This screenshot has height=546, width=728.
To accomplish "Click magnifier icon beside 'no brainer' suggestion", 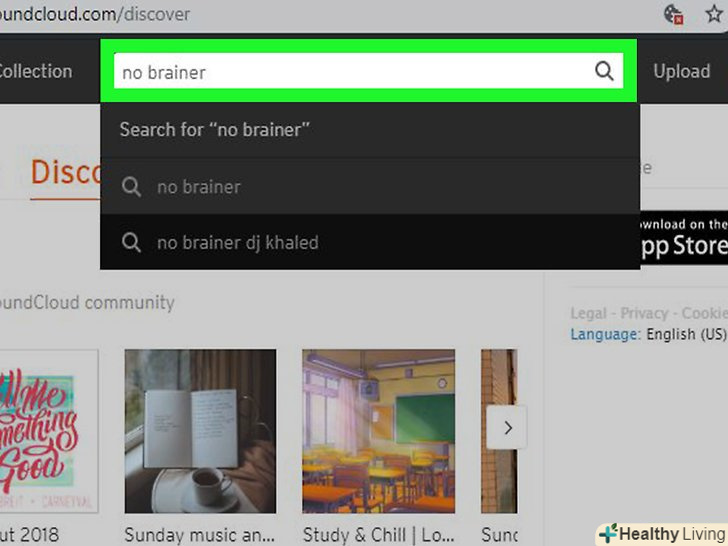I will click(131, 187).
